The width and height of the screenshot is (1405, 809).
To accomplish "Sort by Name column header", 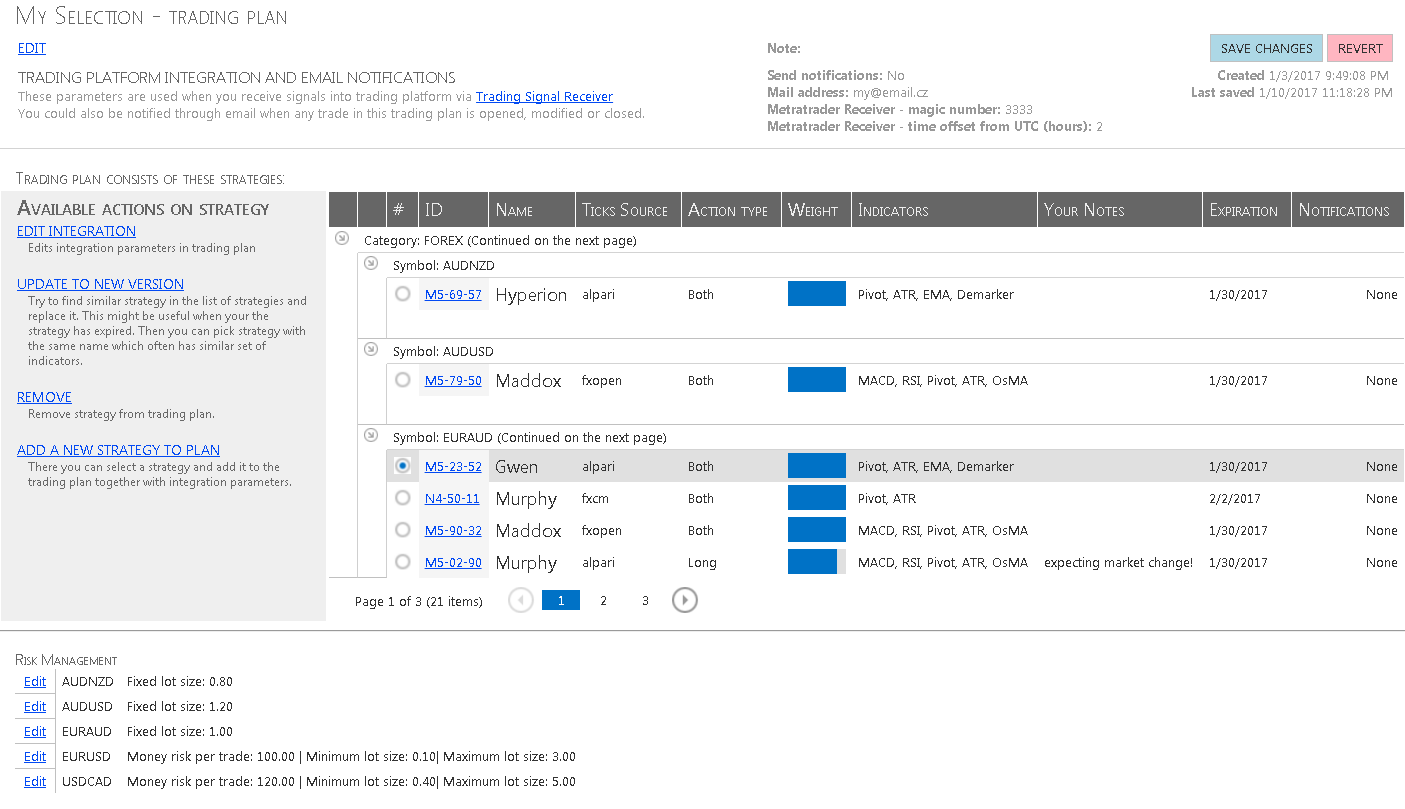I will 532,210.
